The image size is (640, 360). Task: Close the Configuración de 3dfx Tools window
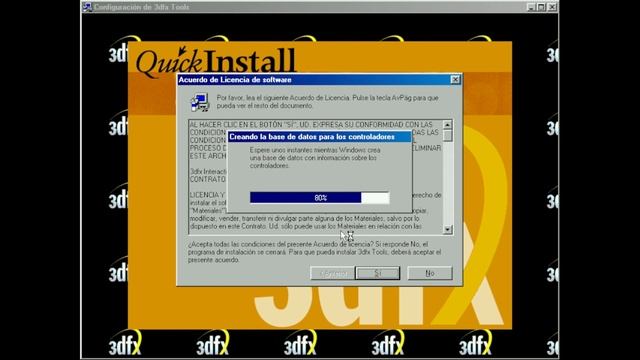[x=552, y=7]
